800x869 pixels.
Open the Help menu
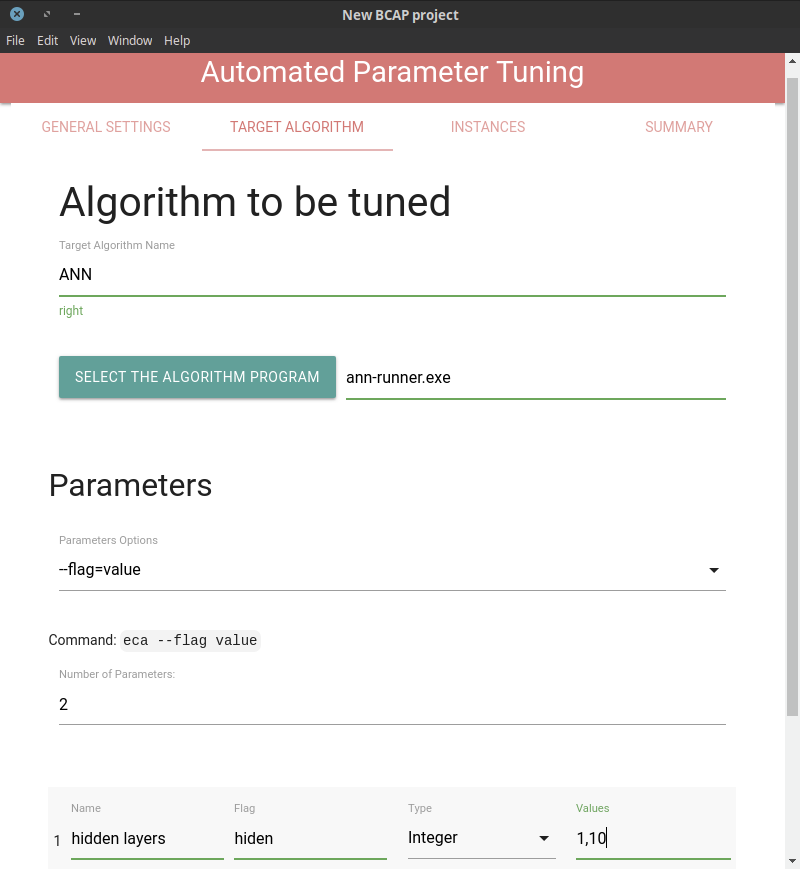[177, 40]
